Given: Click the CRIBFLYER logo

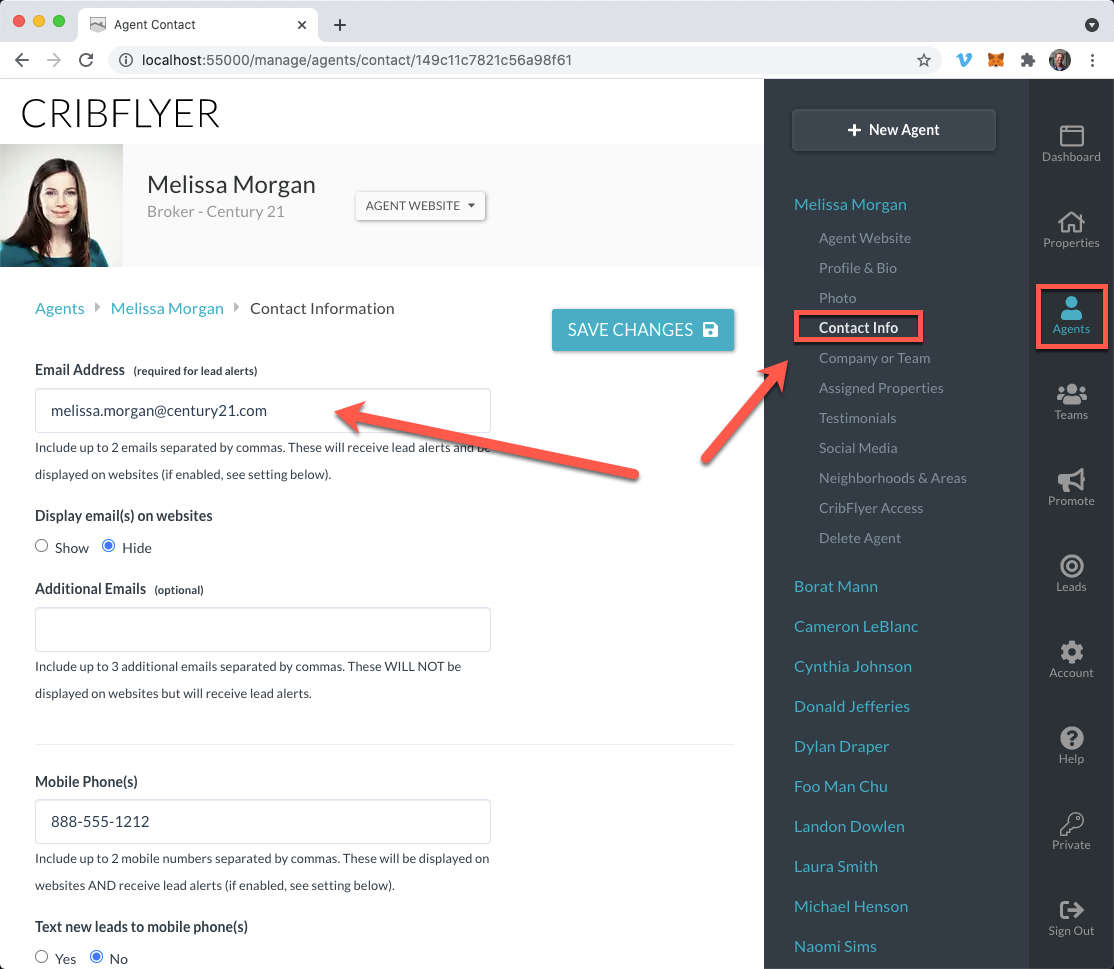Looking at the screenshot, I should click(x=120, y=114).
